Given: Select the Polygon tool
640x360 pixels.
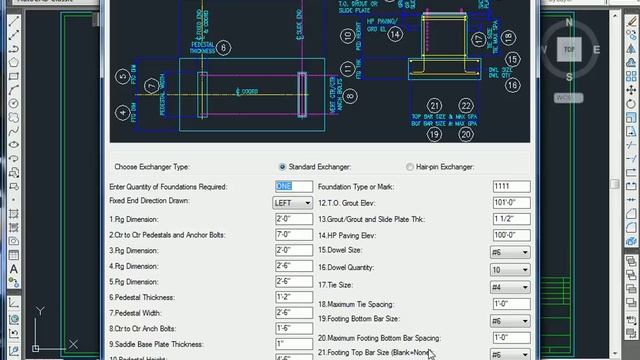Looking at the screenshot, I should tap(13, 62).
